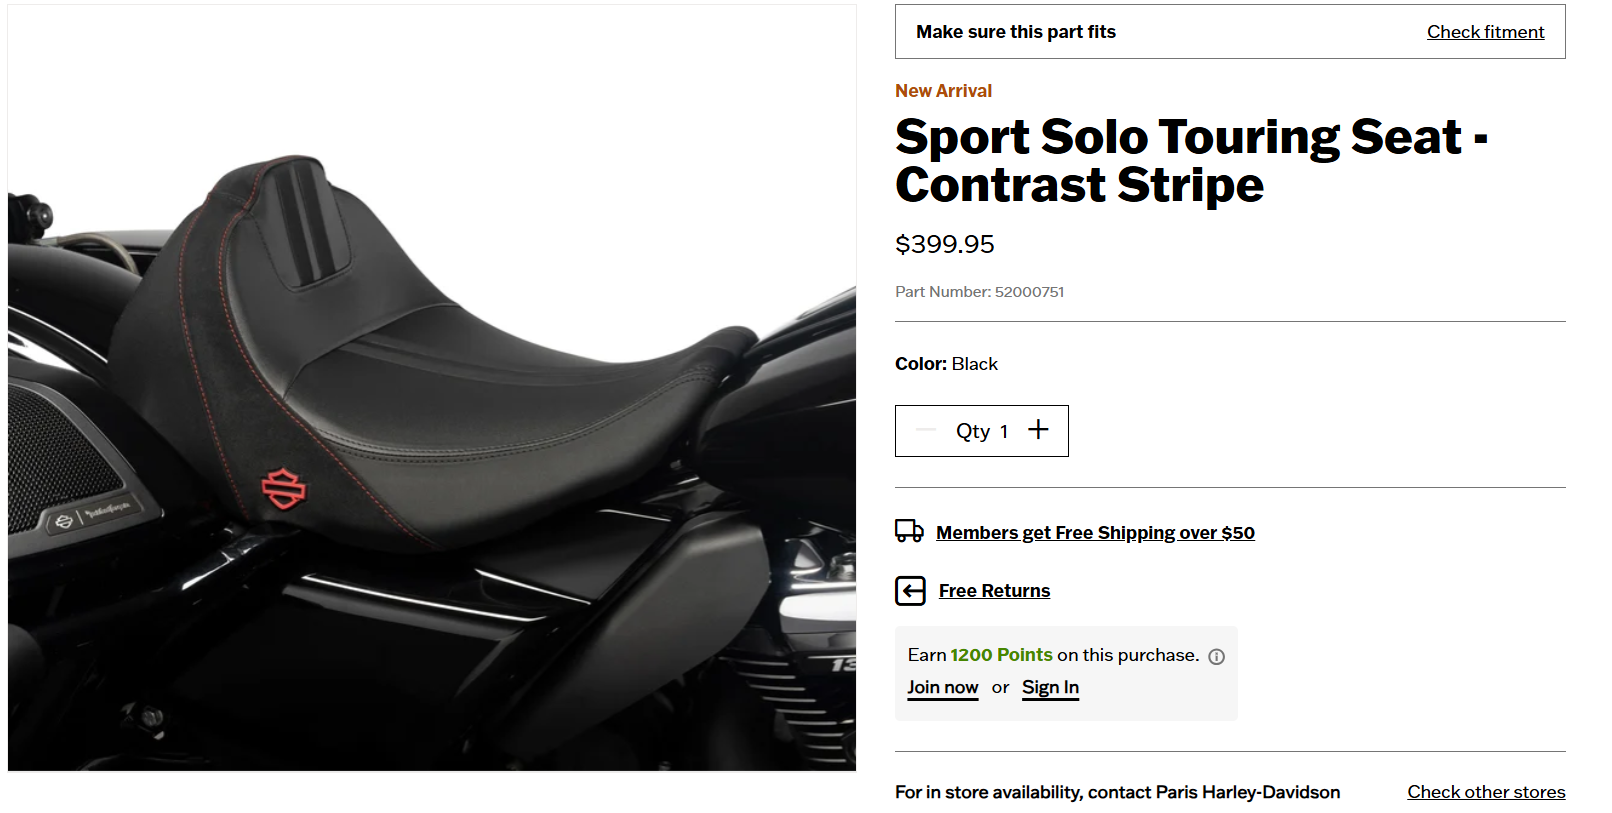Image resolution: width=1612 pixels, height=813 pixels.
Task: Click the part number 52000751
Action: pos(1029,292)
